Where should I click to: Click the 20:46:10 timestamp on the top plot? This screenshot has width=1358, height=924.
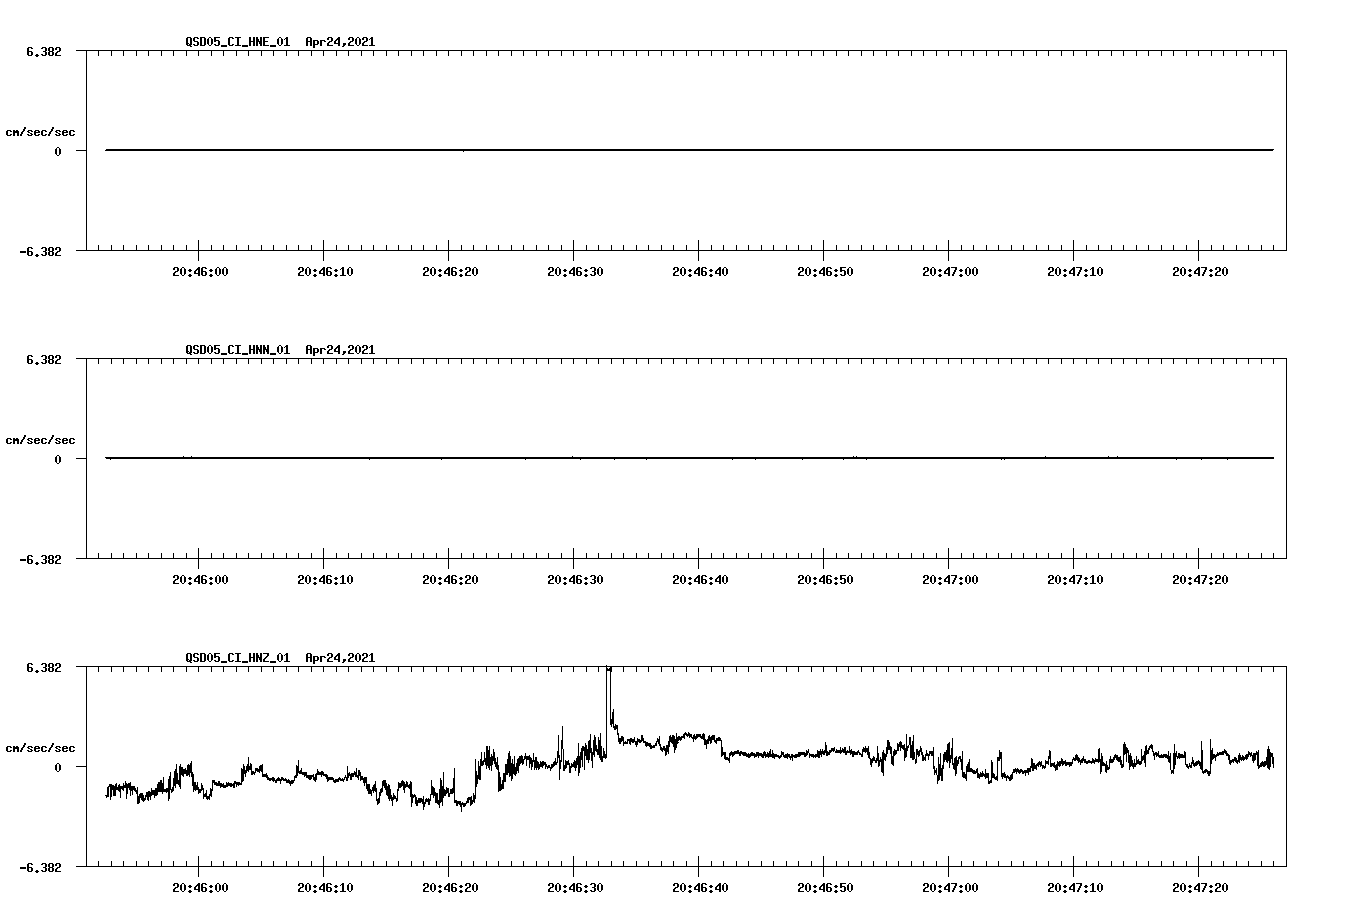pos(324,270)
